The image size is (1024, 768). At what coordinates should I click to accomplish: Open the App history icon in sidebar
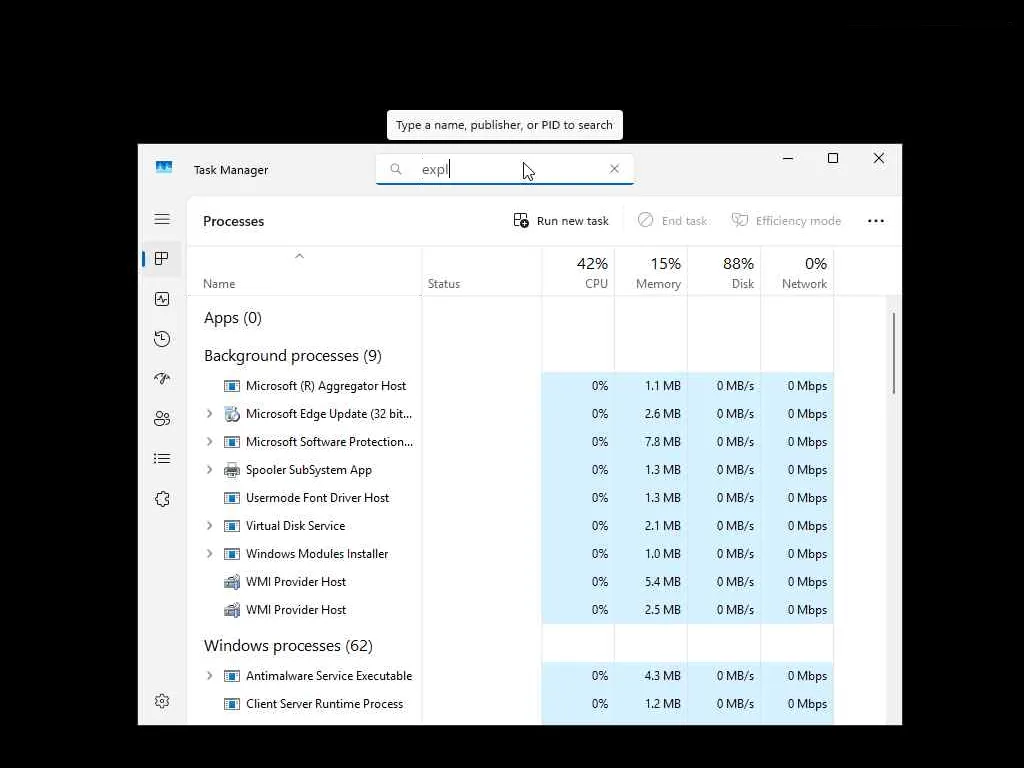pyautogui.click(x=162, y=339)
